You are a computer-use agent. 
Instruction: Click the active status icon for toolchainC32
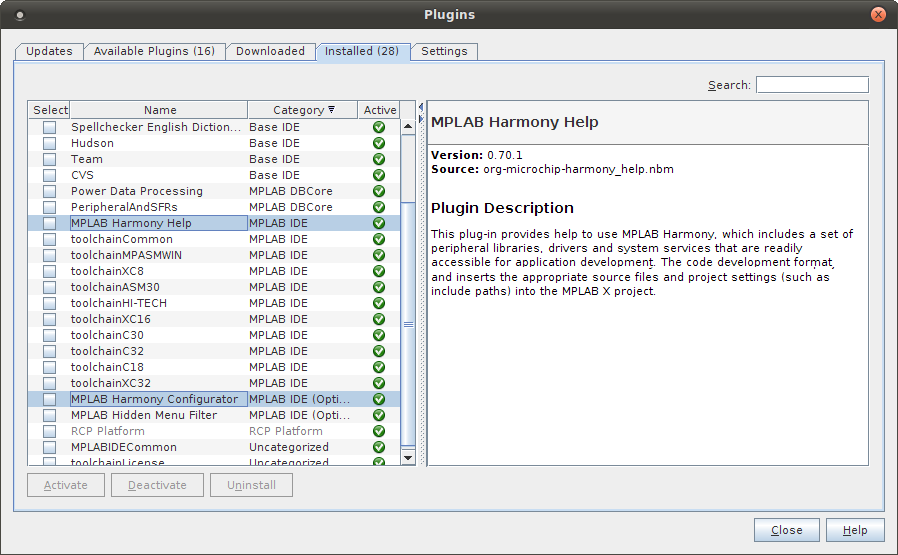click(379, 351)
